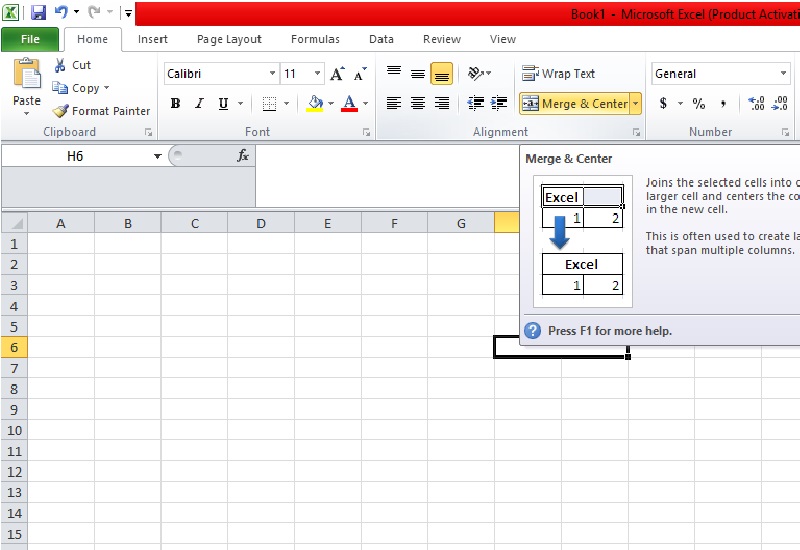Increase font size with Grow Font icon

[337, 74]
